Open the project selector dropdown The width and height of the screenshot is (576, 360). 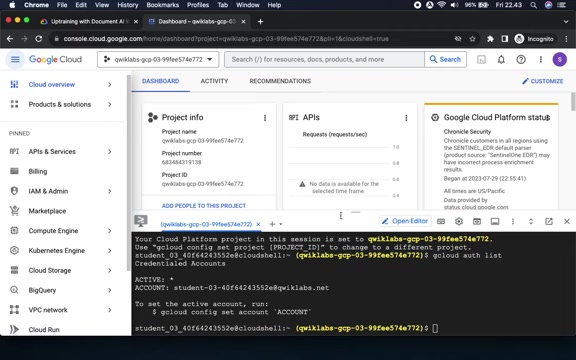[x=158, y=59]
